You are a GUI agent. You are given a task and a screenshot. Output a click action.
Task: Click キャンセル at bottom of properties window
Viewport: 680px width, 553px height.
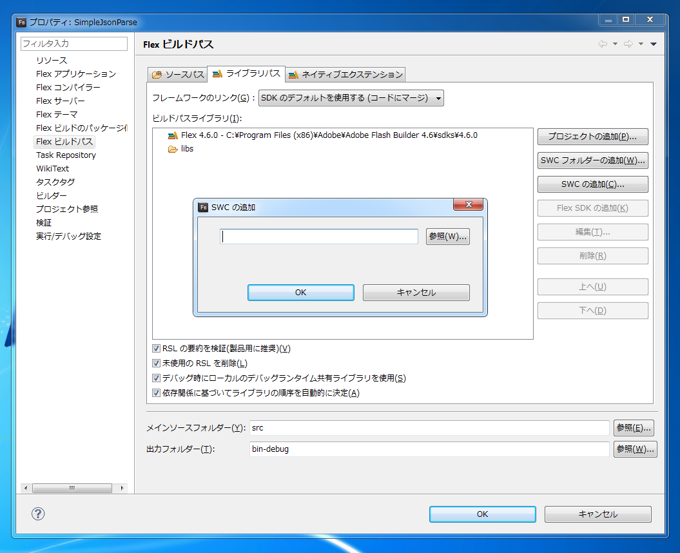point(598,514)
